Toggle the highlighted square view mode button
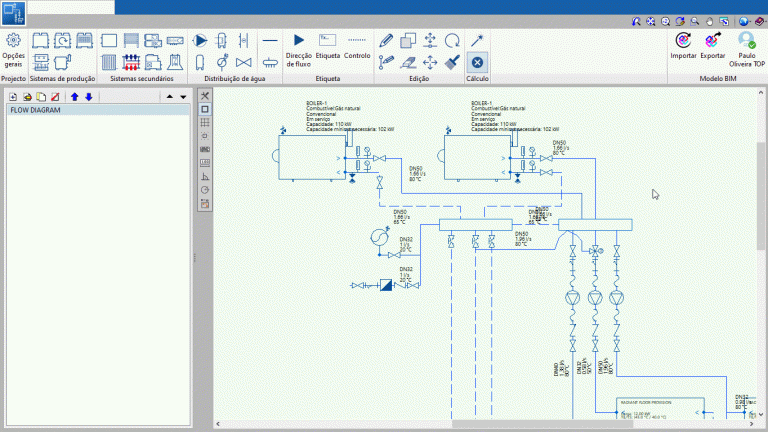 (x=205, y=109)
